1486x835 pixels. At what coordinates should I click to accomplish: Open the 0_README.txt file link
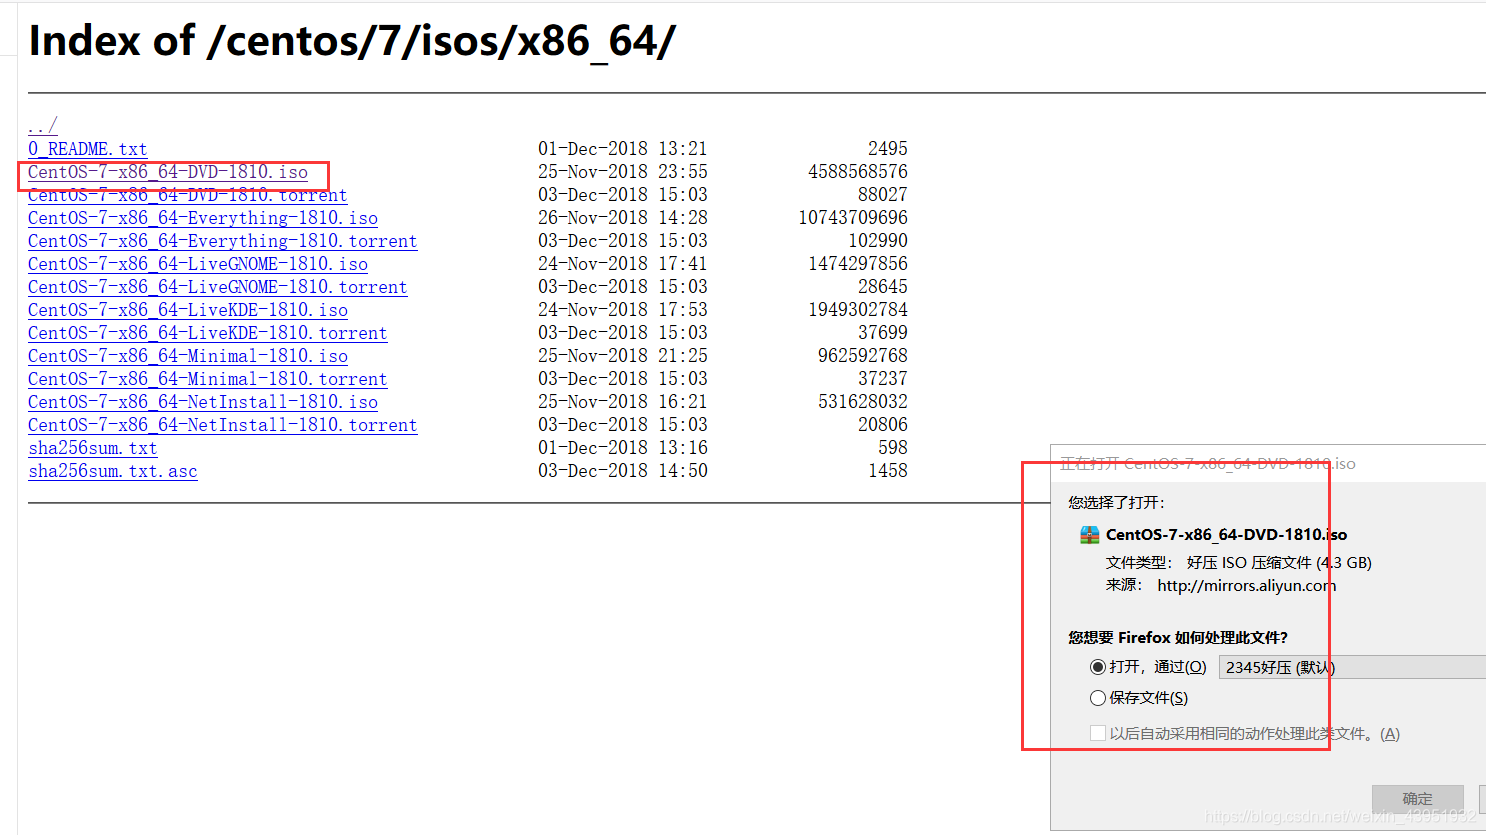tap(88, 149)
